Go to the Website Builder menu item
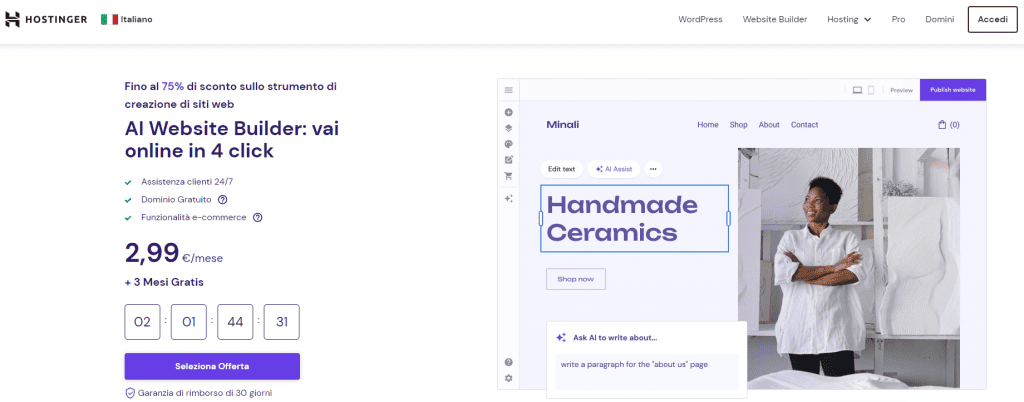The height and width of the screenshot is (402, 1024). pyautogui.click(x=775, y=19)
